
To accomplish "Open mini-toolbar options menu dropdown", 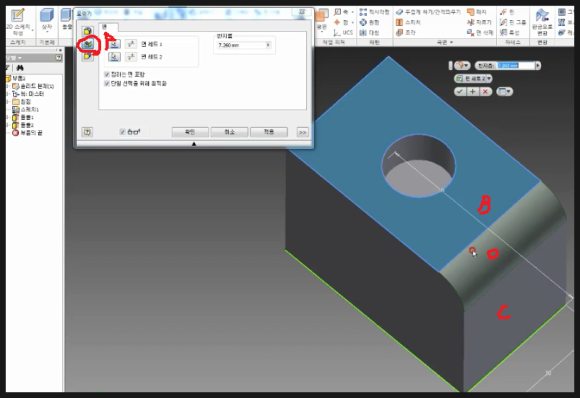I will pyautogui.click(x=505, y=91).
